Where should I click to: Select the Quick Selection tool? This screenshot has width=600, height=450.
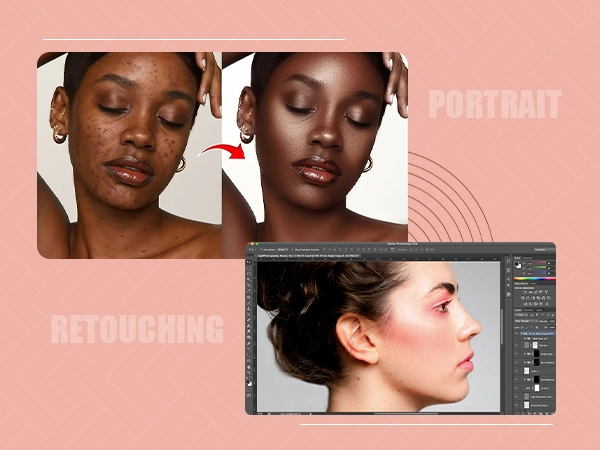(249, 279)
